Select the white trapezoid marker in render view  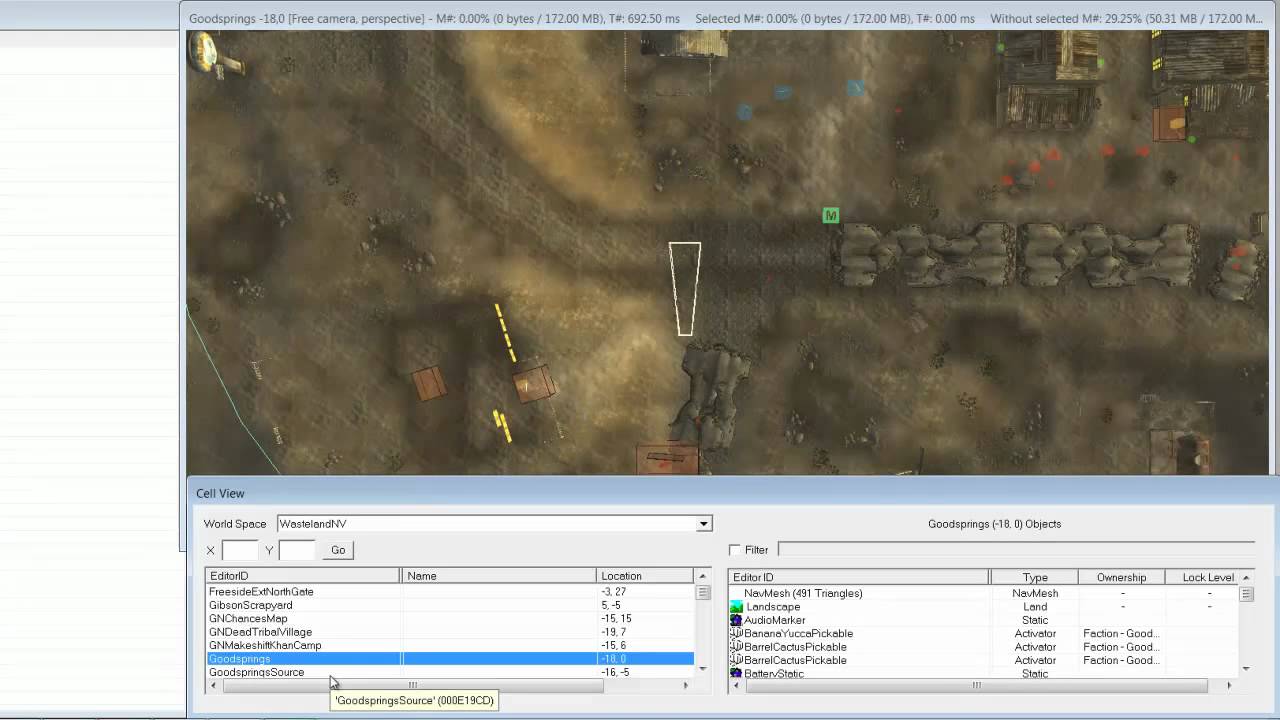click(x=685, y=289)
